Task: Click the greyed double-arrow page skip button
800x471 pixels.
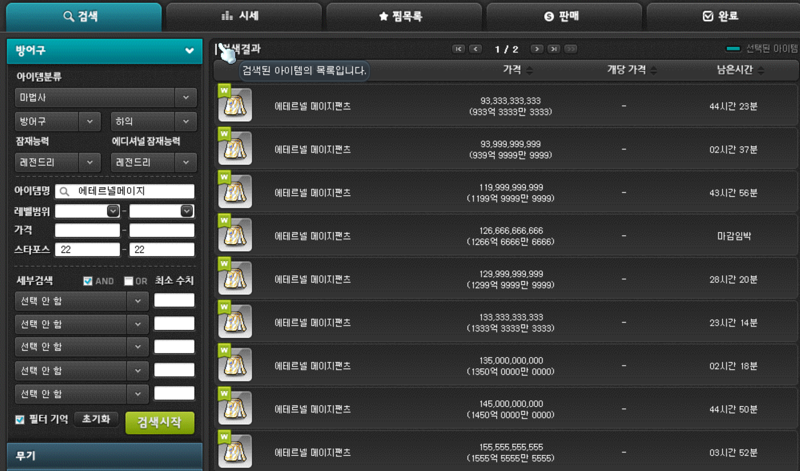Action: (570, 49)
